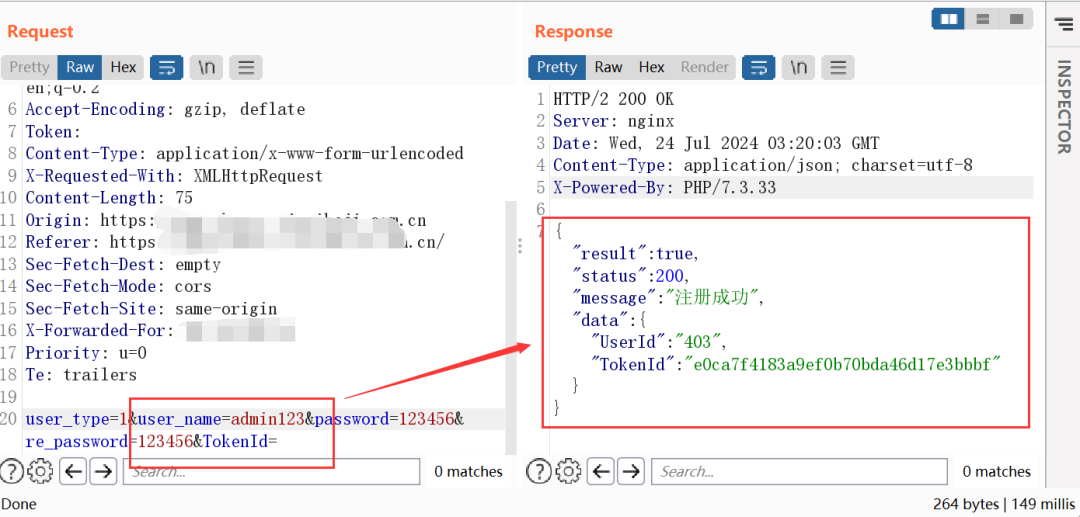Click the Content-Type header in Request
1080x517 pixels.
tap(245, 154)
